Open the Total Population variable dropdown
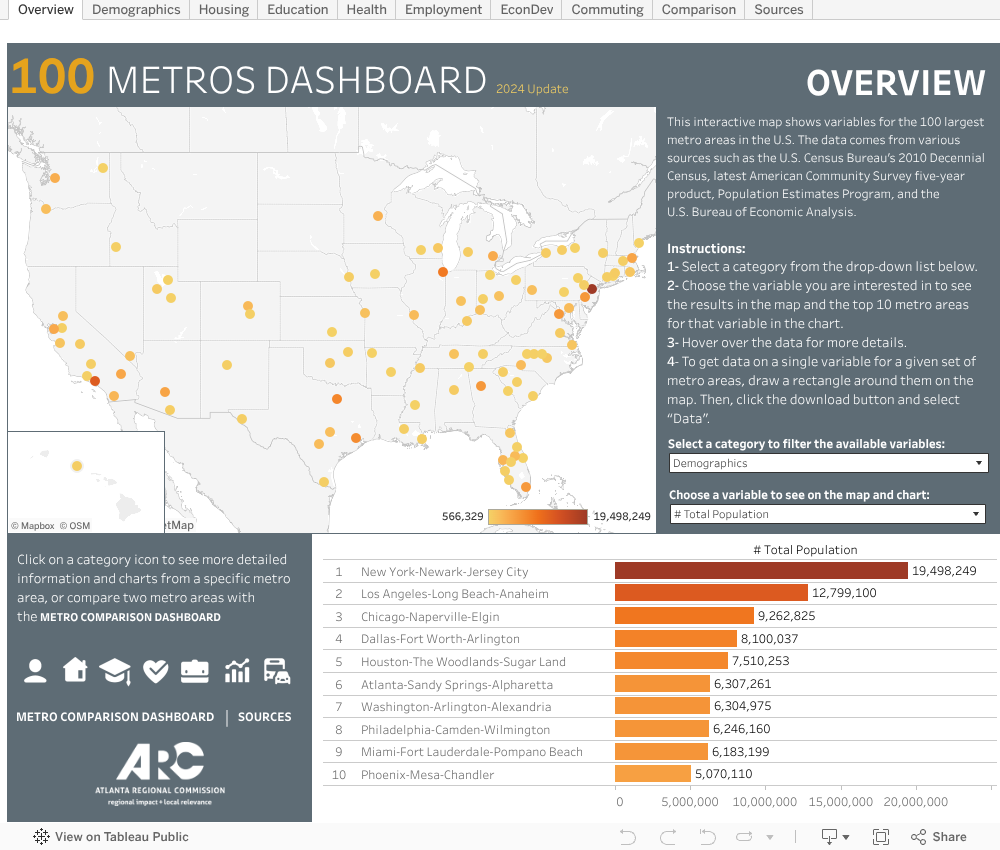1000x850 pixels. click(827, 514)
